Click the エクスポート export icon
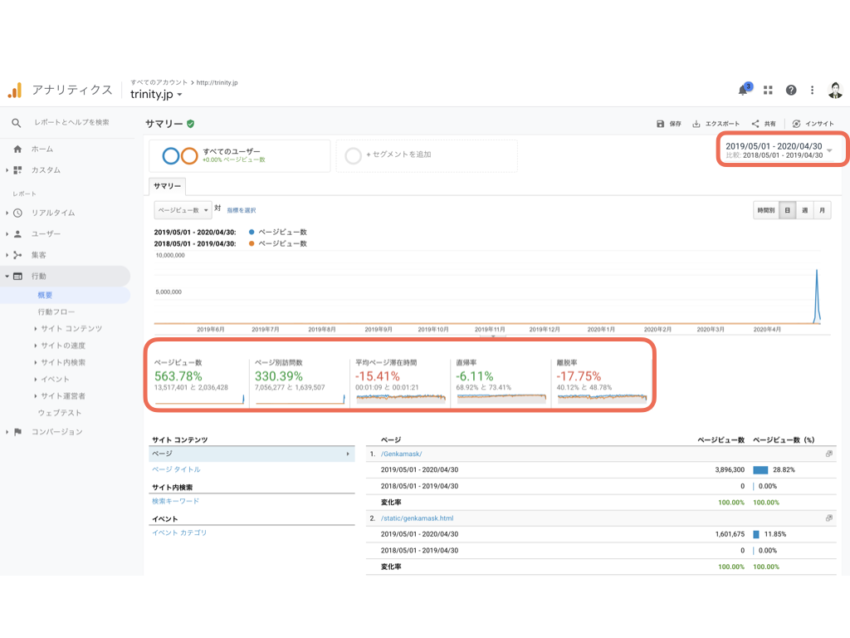The width and height of the screenshot is (850, 638). 696,124
